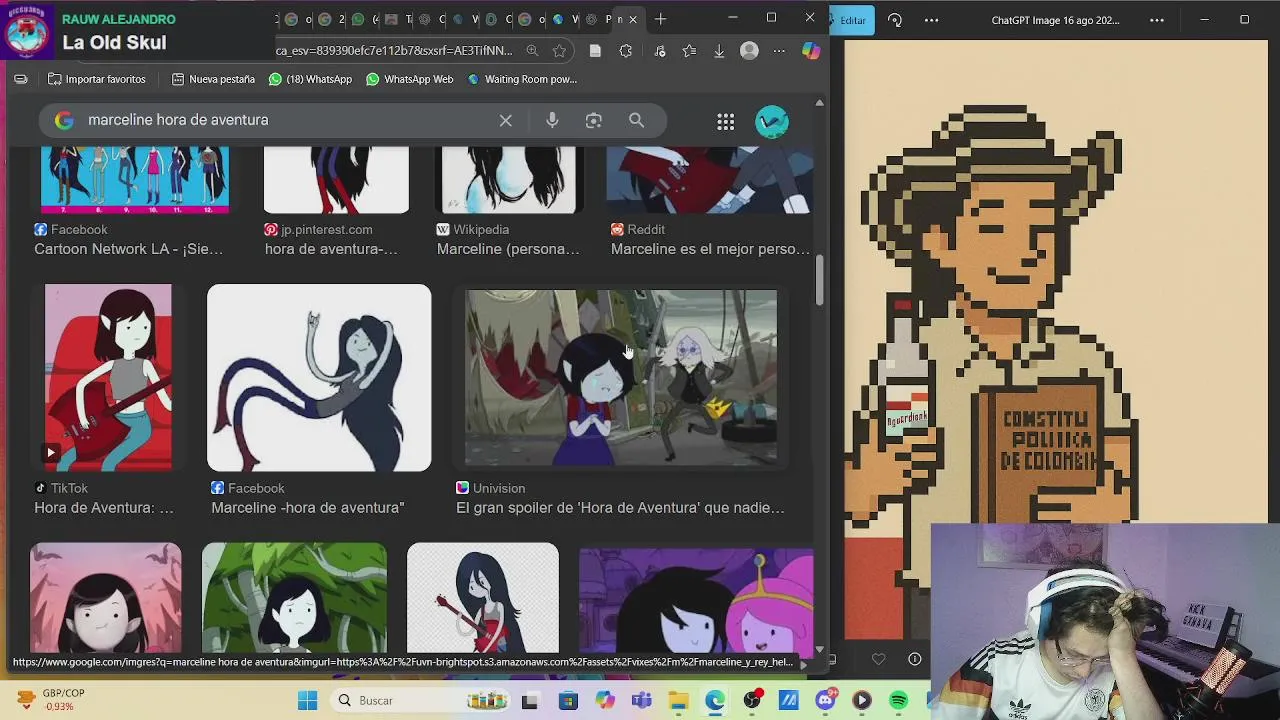Open Google Lens image search icon

[594, 120]
